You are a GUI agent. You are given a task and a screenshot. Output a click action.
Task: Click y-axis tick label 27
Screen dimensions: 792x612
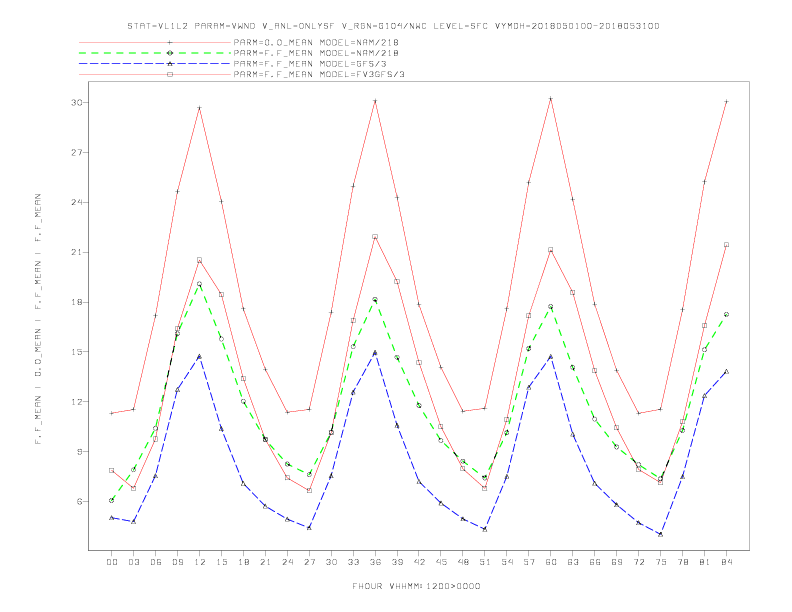(x=76, y=152)
